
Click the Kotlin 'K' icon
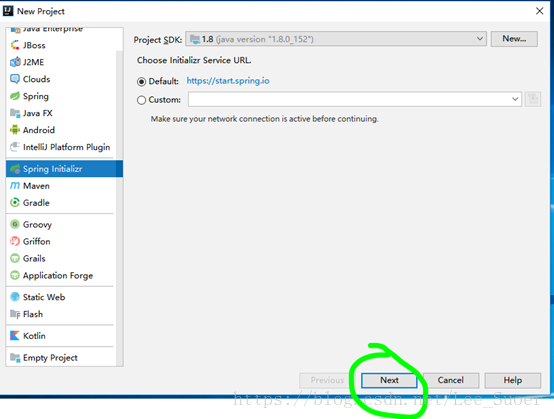pyautogui.click(x=15, y=336)
